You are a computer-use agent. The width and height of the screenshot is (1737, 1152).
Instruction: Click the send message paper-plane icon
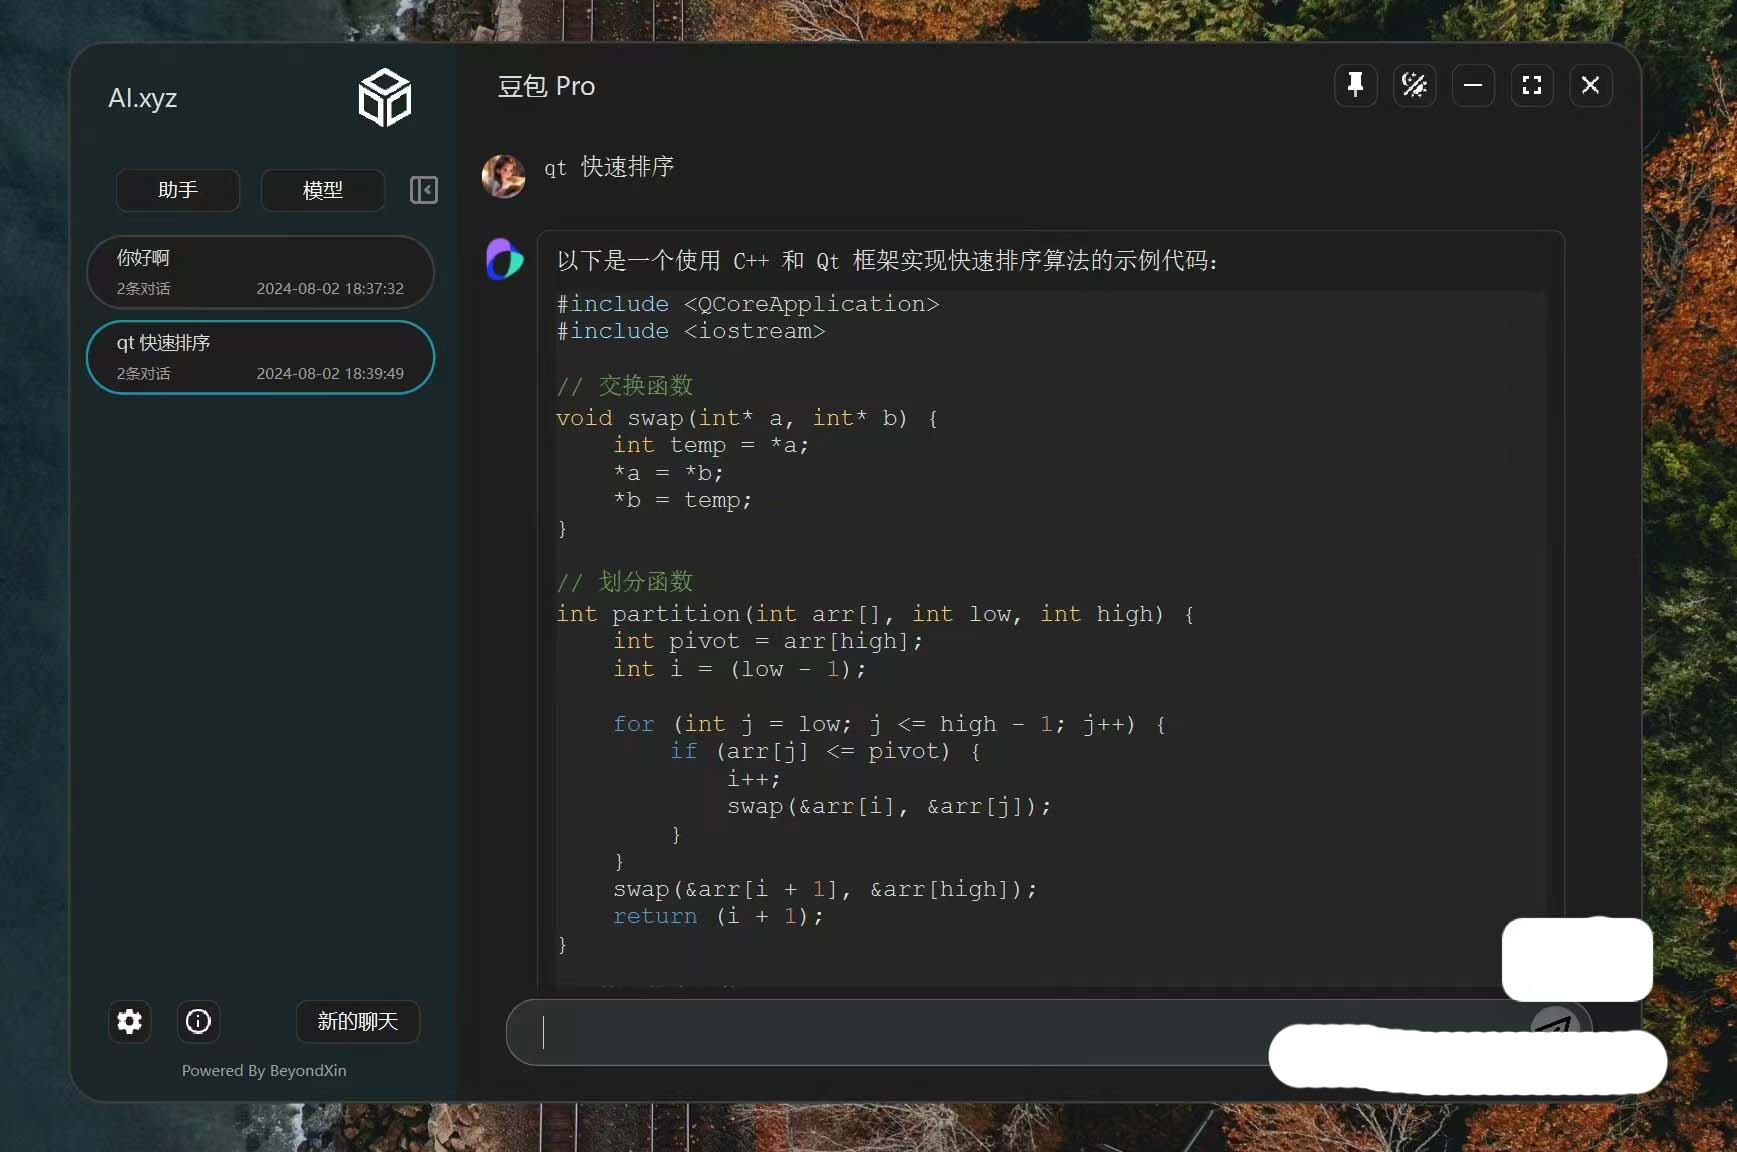coord(1555,1024)
